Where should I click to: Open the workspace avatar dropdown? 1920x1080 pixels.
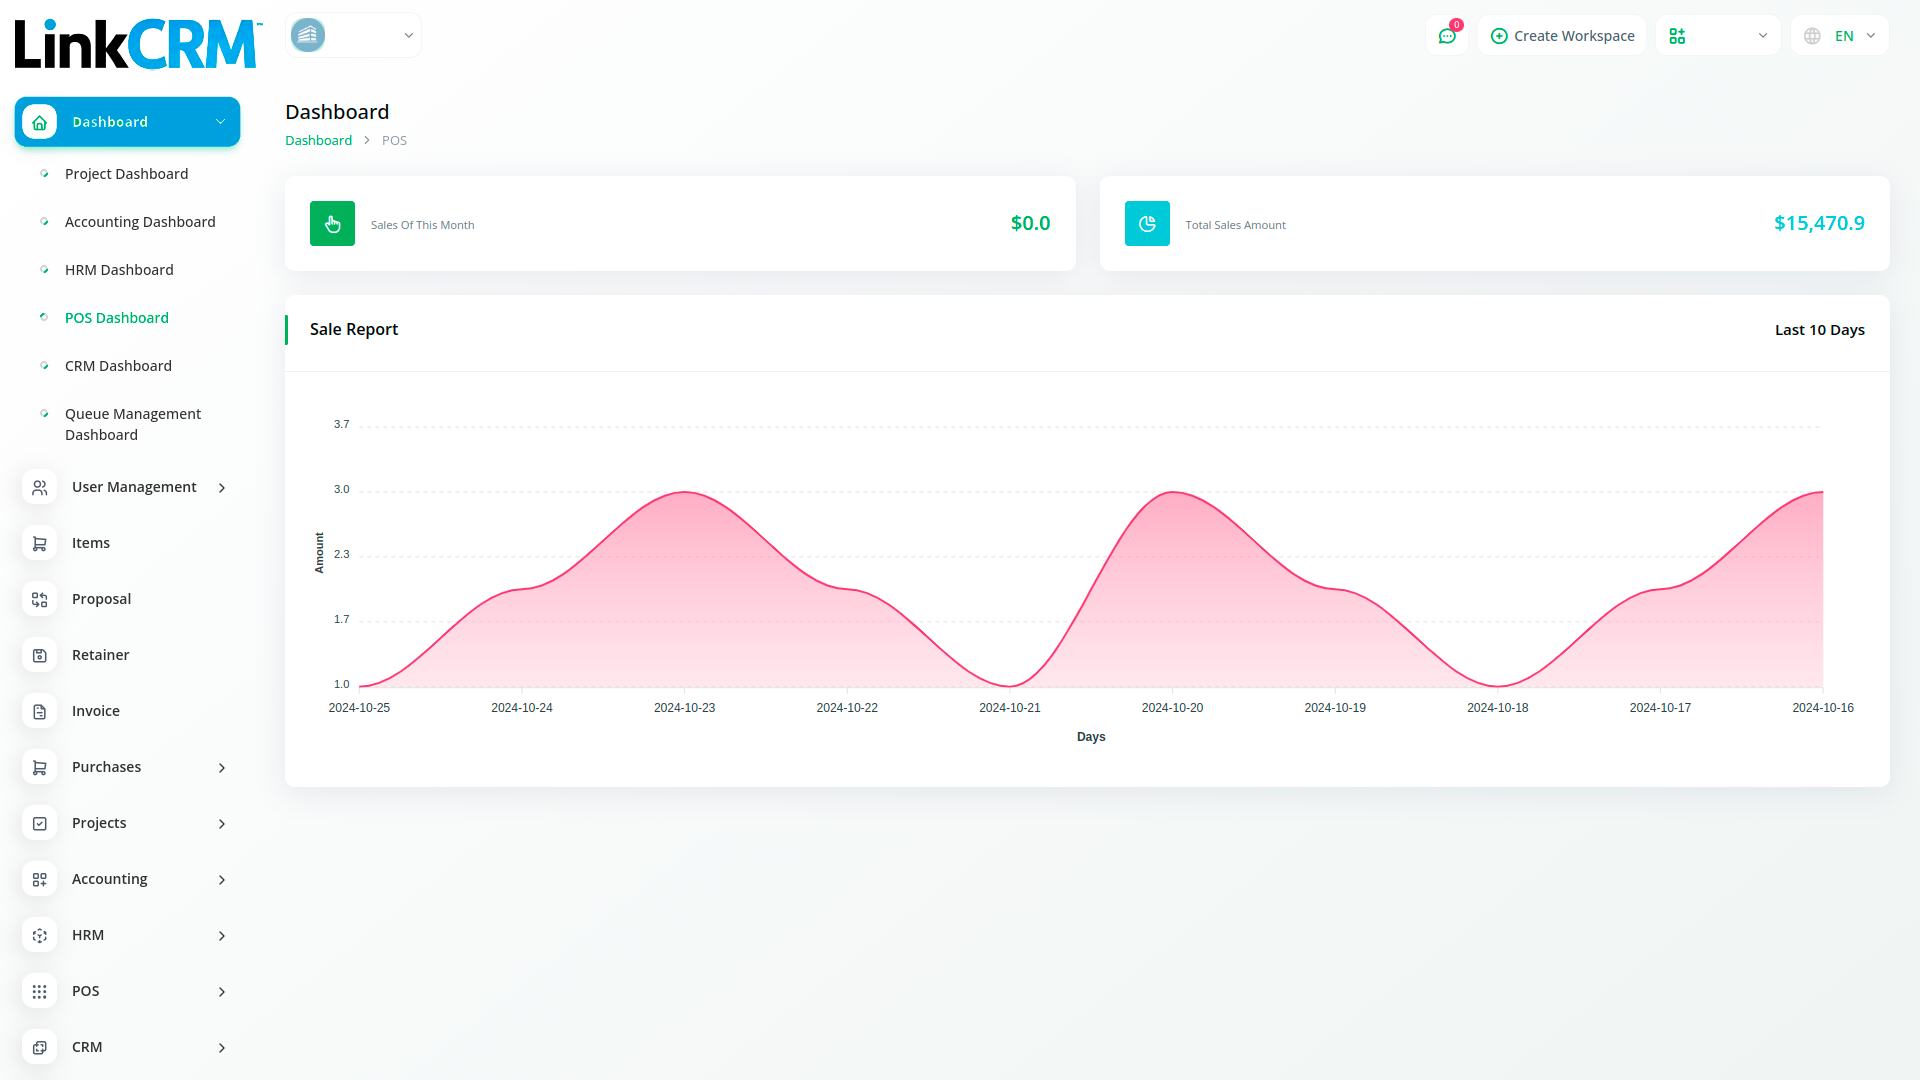tap(353, 36)
